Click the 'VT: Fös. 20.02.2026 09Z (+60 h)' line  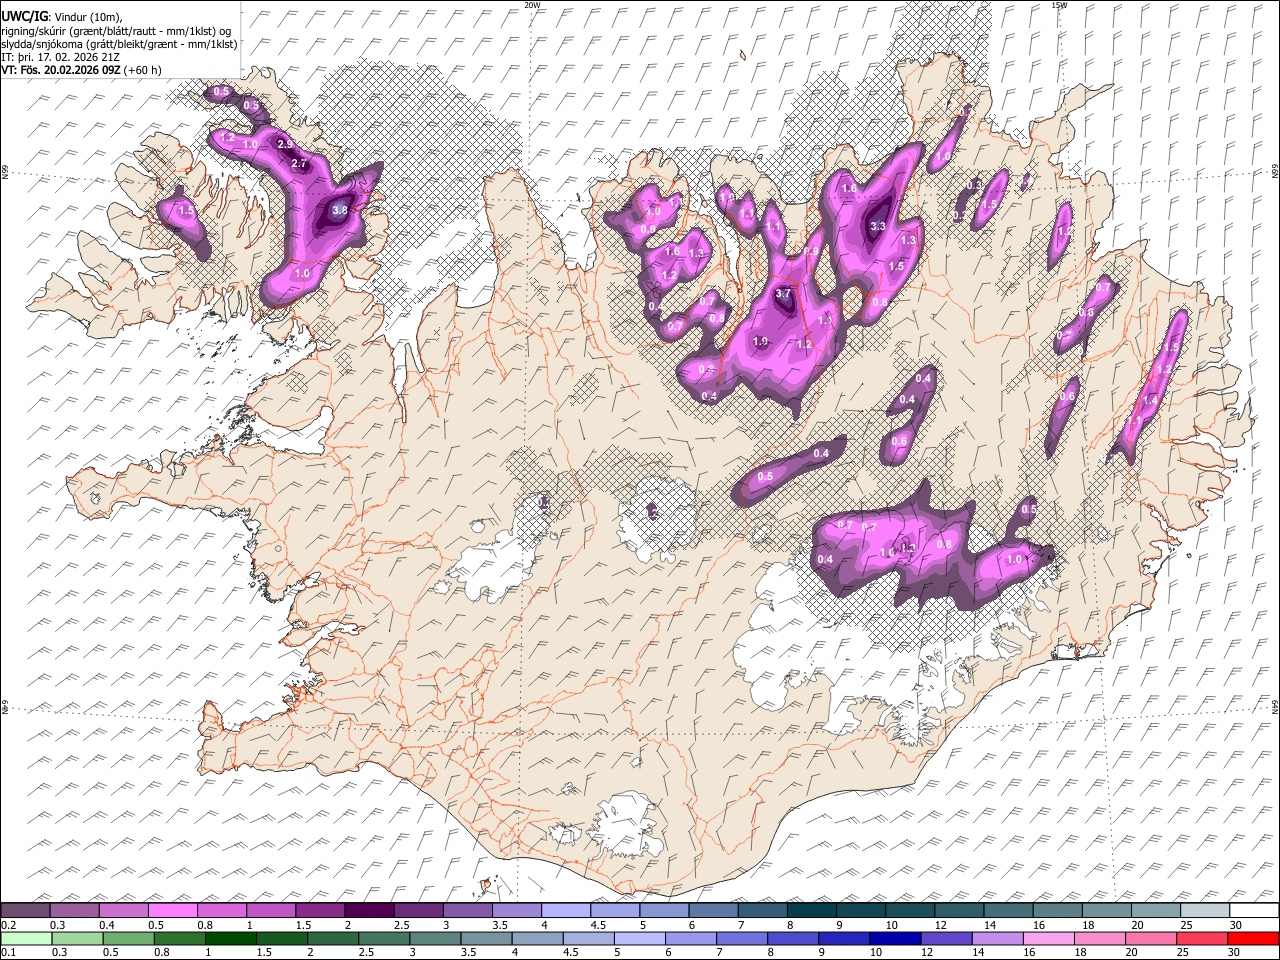point(82,71)
